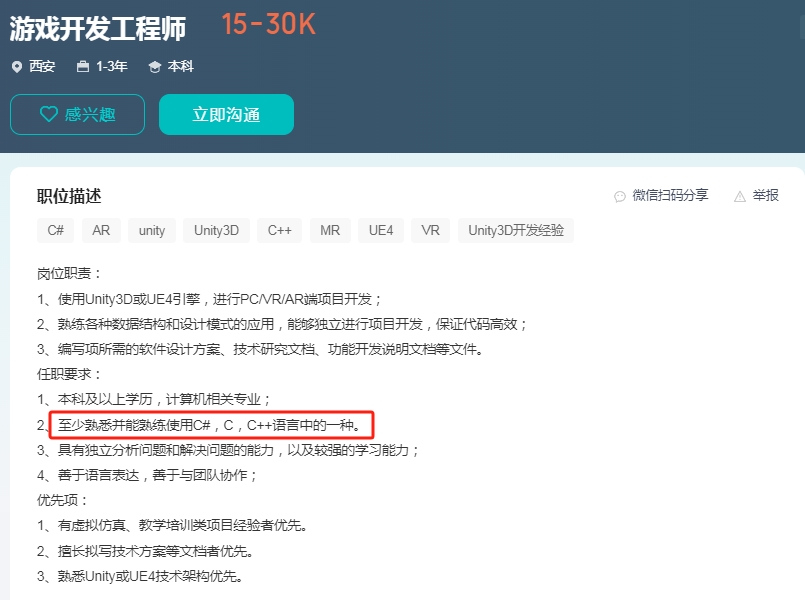
Task: Click the 职位描述 heading
Action: click(69, 196)
